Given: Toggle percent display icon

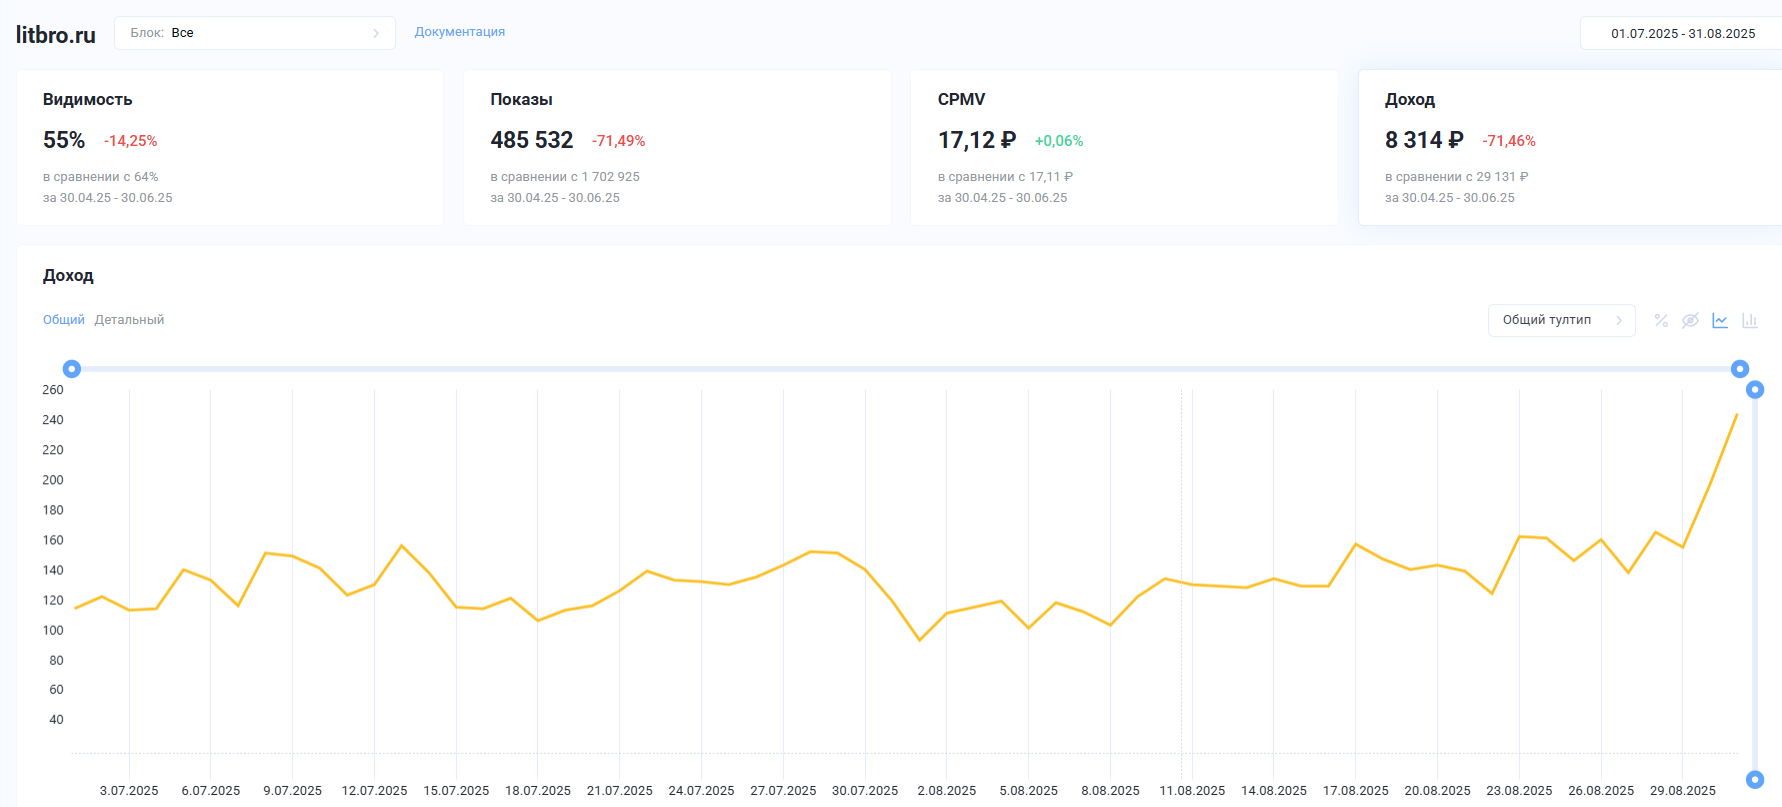Looking at the screenshot, I should pyautogui.click(x=1661, y=320).
